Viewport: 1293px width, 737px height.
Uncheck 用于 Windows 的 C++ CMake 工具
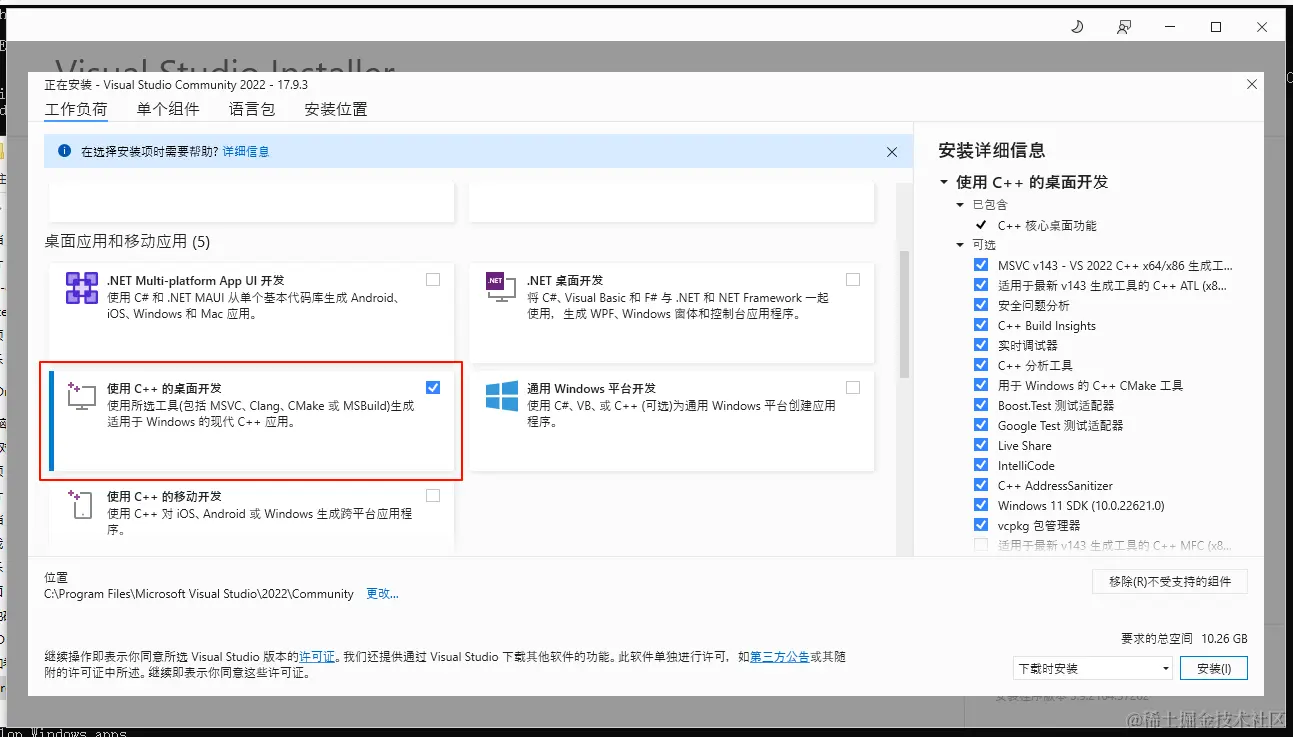pos(981,385)
